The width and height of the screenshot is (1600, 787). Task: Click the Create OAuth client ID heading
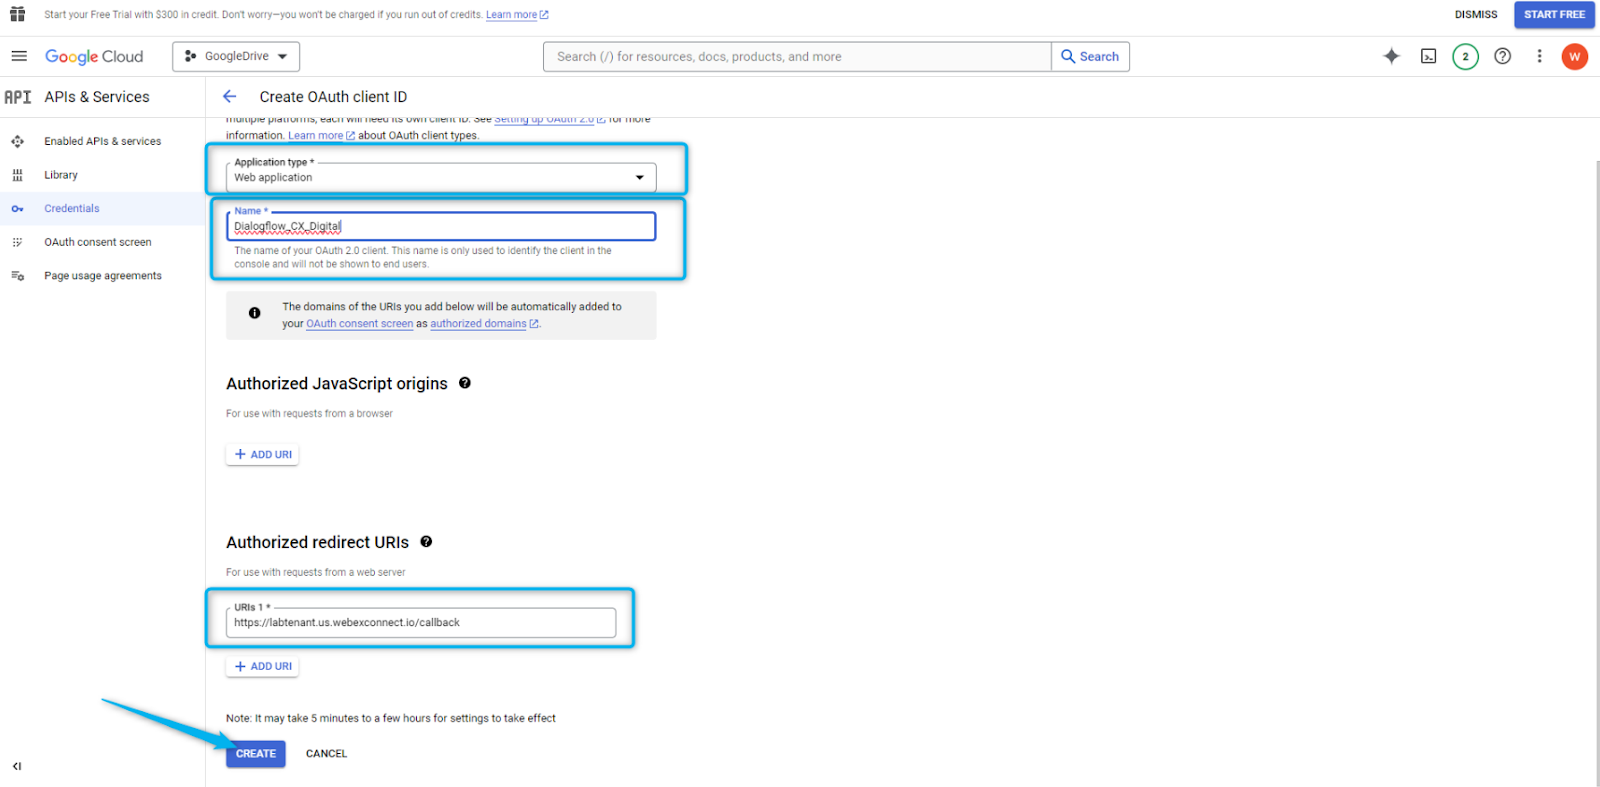click(x=333, y=97)
